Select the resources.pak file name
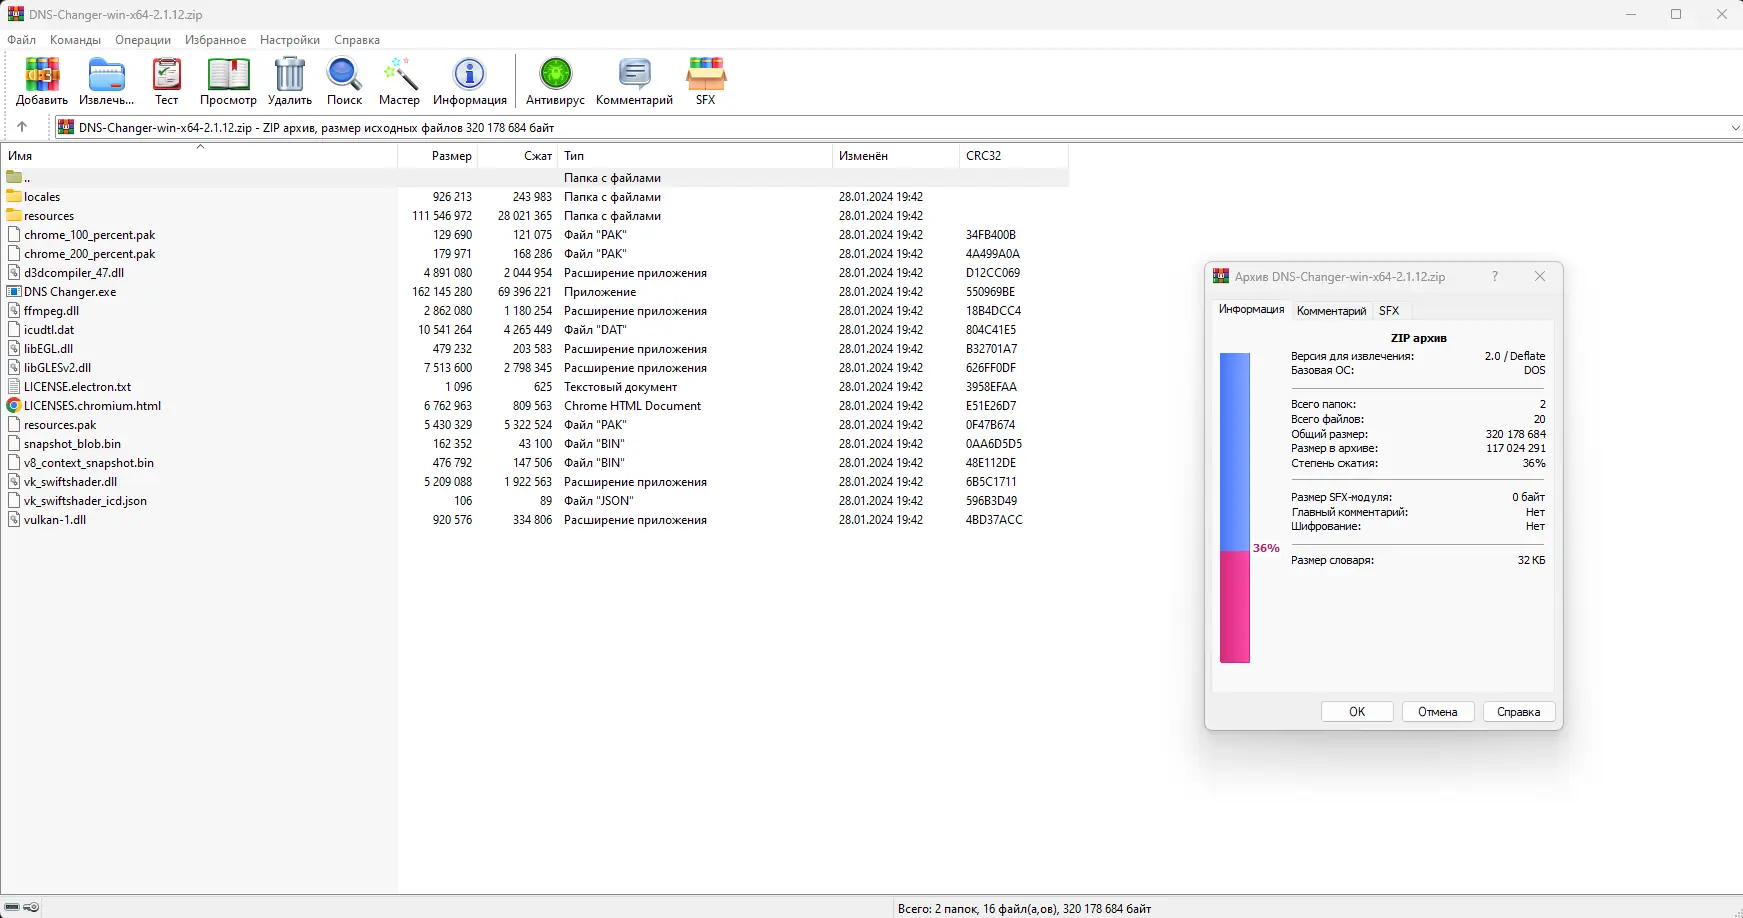The image size is (1743, 918). click(60, 424)
